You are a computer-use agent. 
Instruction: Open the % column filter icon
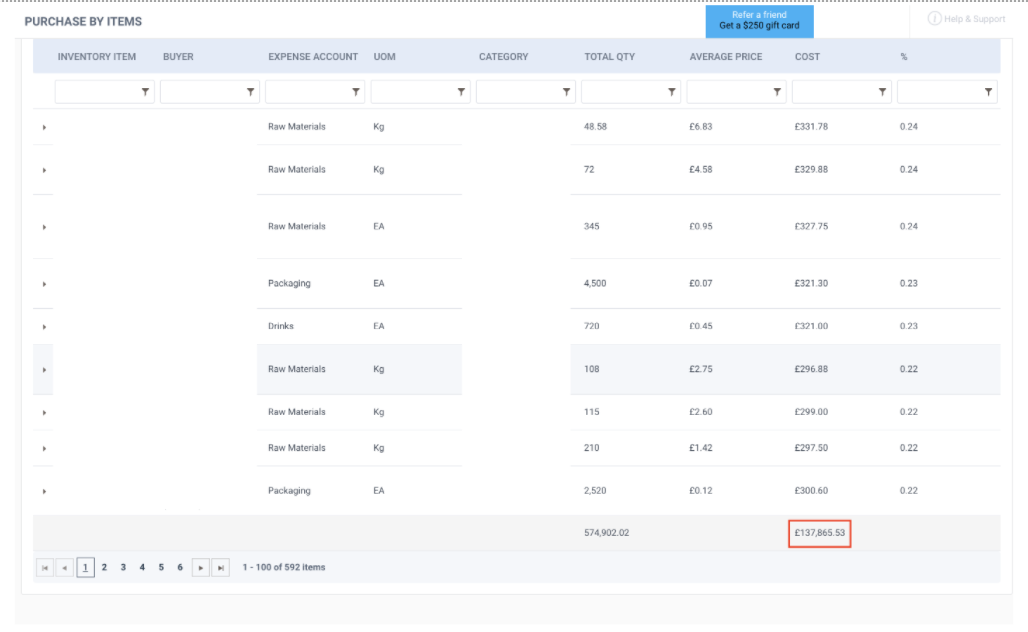pos(989,92)
